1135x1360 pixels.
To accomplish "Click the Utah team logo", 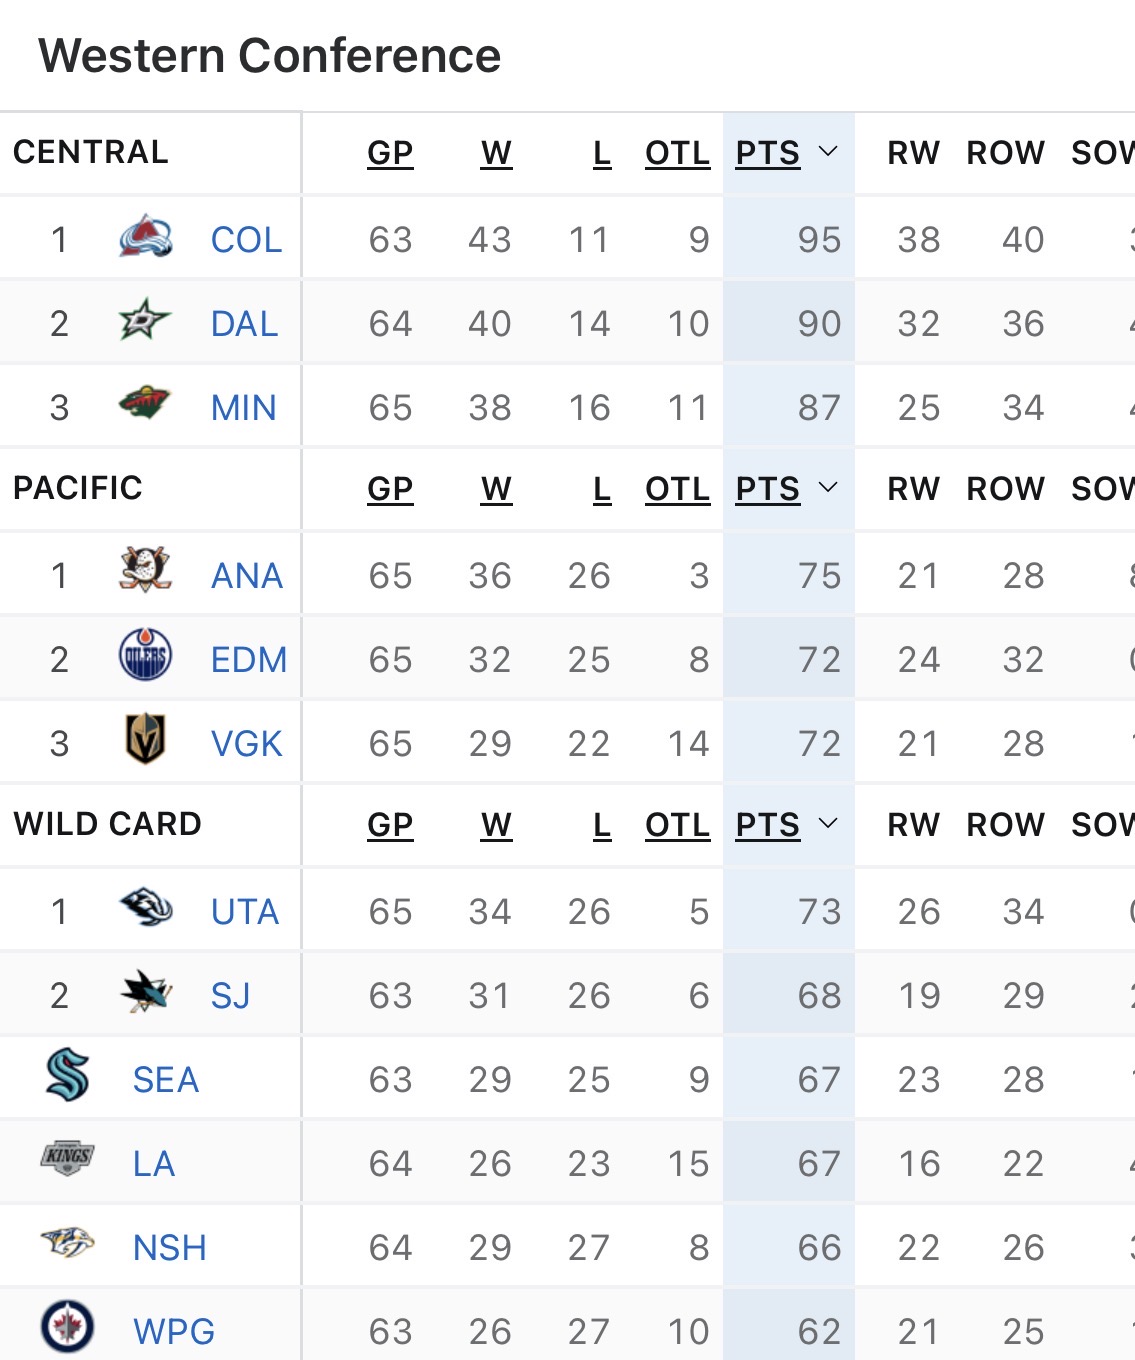I will pyautogui.click(x=145, y=908).
